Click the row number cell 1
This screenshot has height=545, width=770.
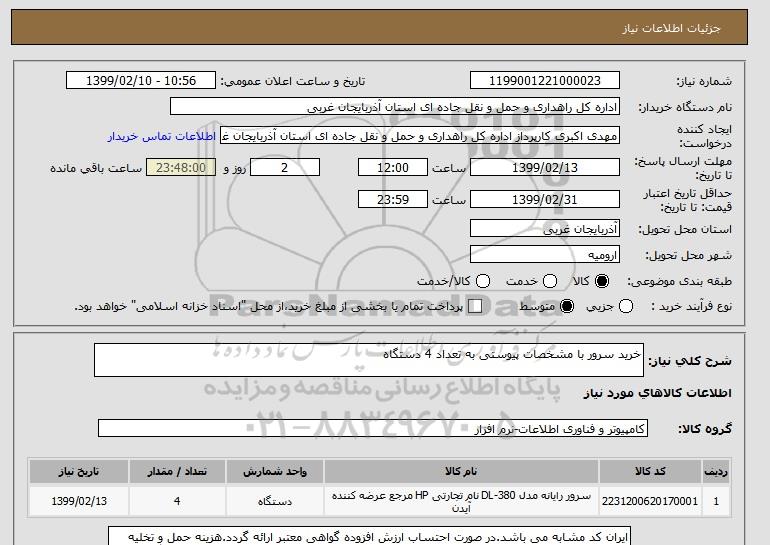716,501
